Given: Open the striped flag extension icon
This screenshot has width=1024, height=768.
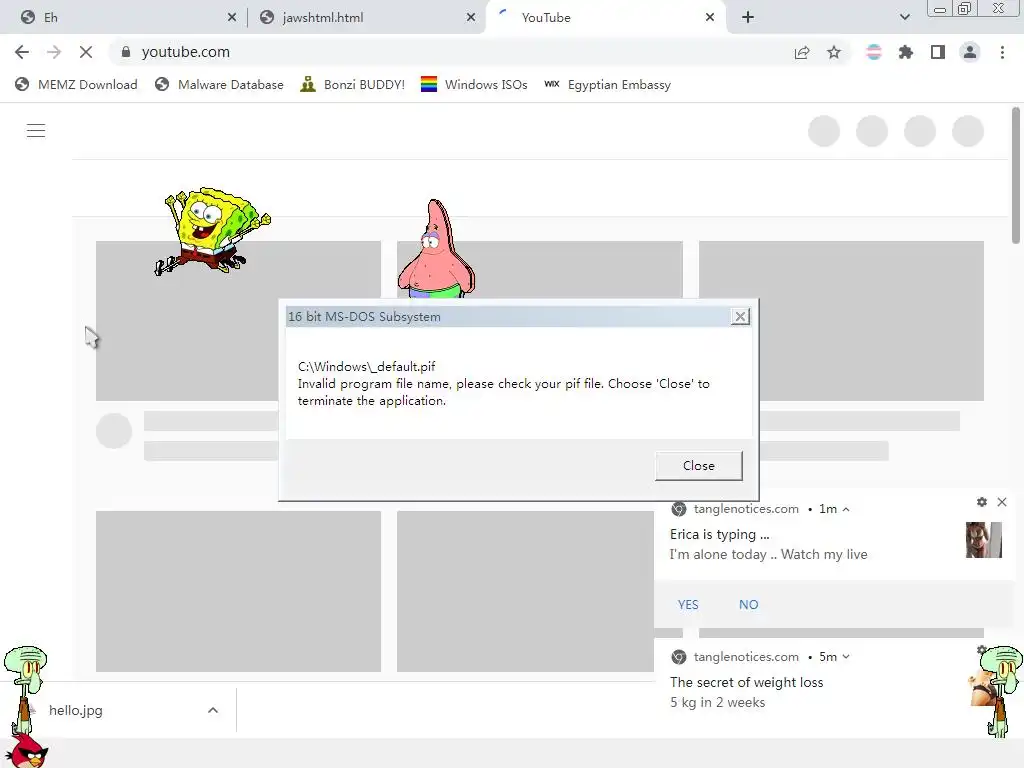Looking at the screenshot, I should coord(874,52).
